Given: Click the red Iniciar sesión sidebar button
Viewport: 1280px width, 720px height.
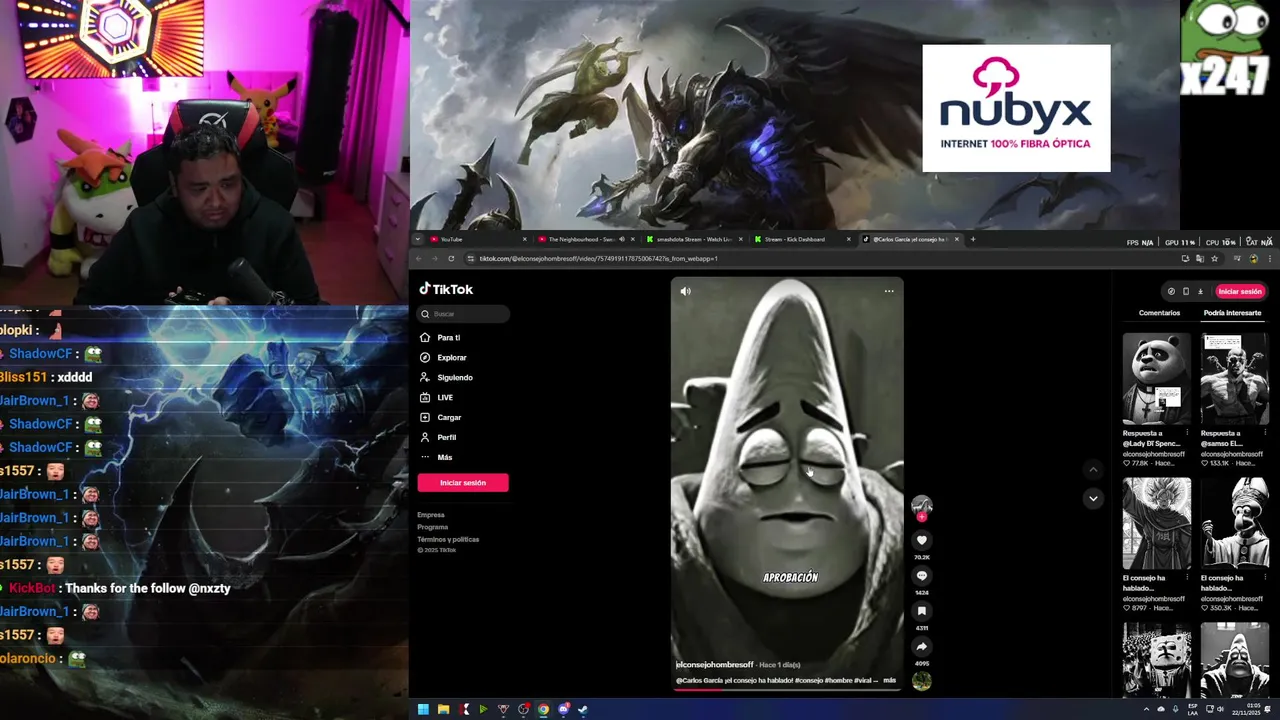Looking at the screenshot, I should tap(463, 483).
